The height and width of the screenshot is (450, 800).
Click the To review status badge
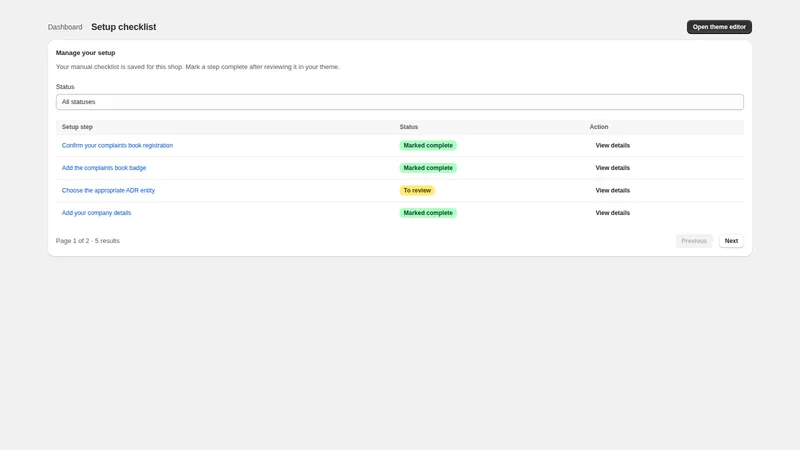coord(417,190)
